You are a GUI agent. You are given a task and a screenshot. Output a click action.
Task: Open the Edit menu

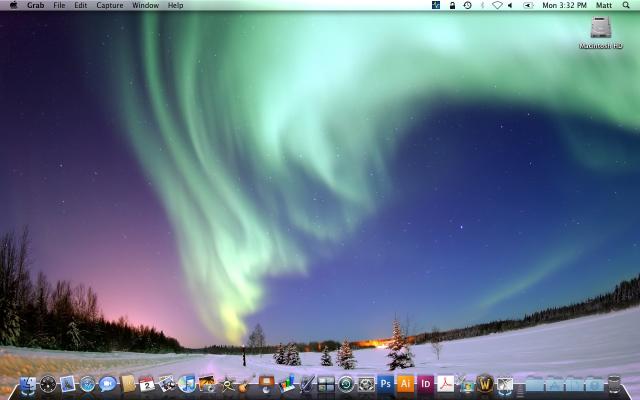[x=80, y=5]
